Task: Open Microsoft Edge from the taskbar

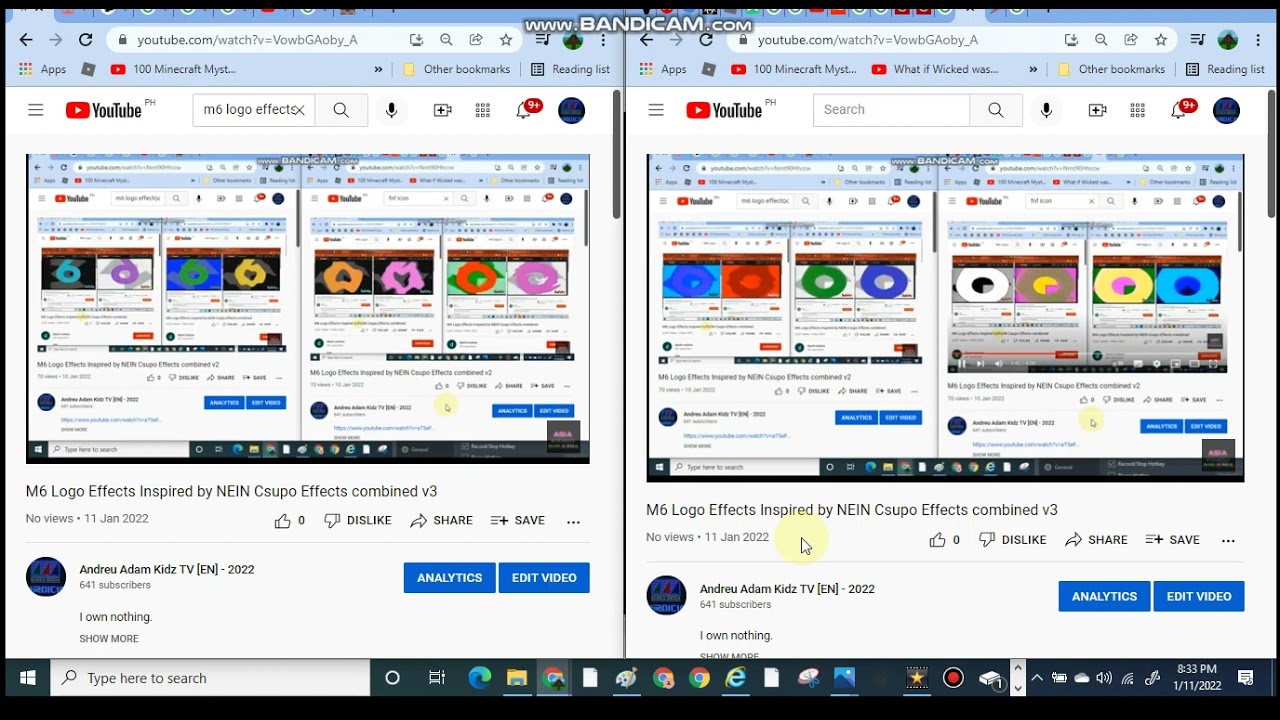Action: click(480, 678)
